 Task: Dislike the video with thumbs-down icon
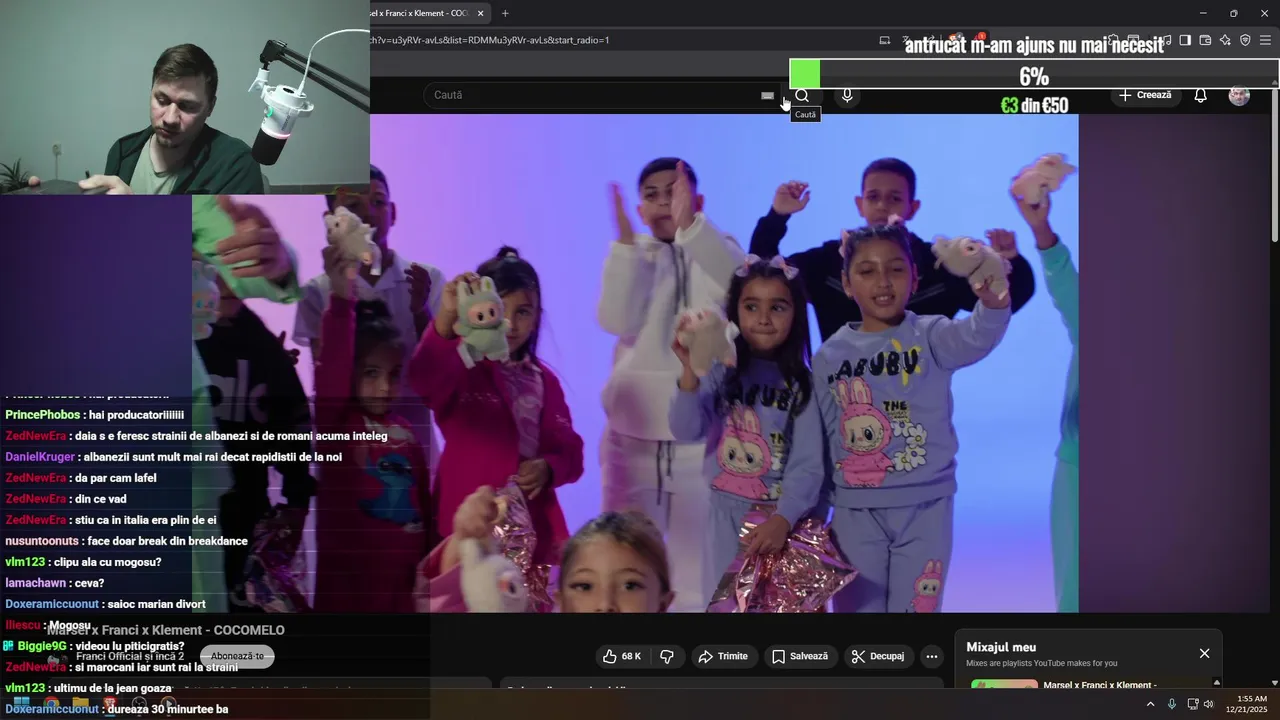pyautogui.click(x=667, y=656)
